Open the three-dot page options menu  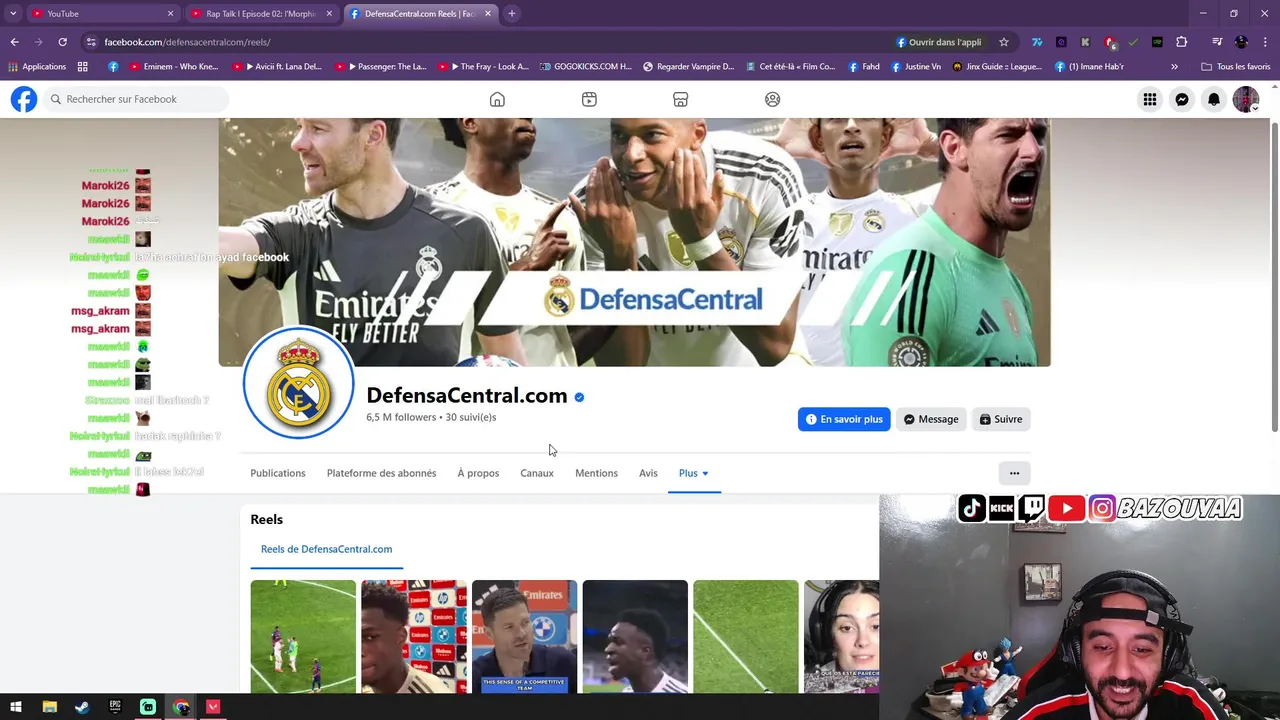[x=1014, y=473]
